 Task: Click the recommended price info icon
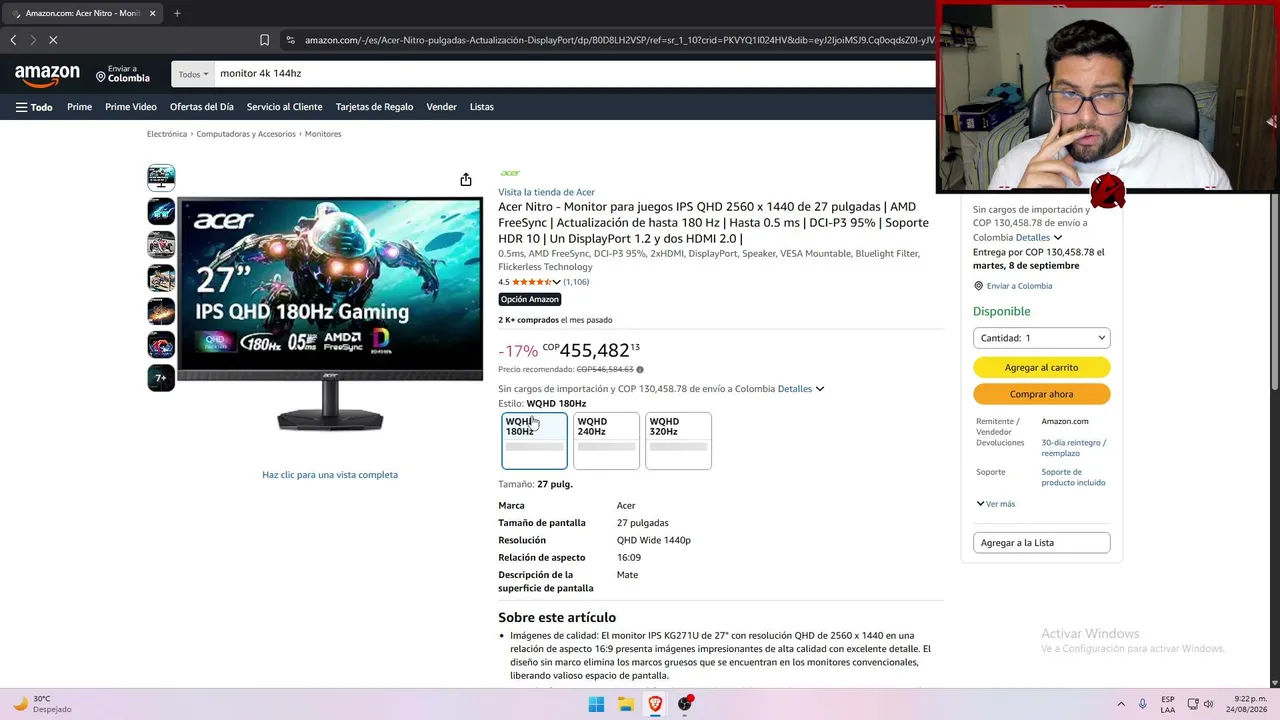tap(640, 370)
